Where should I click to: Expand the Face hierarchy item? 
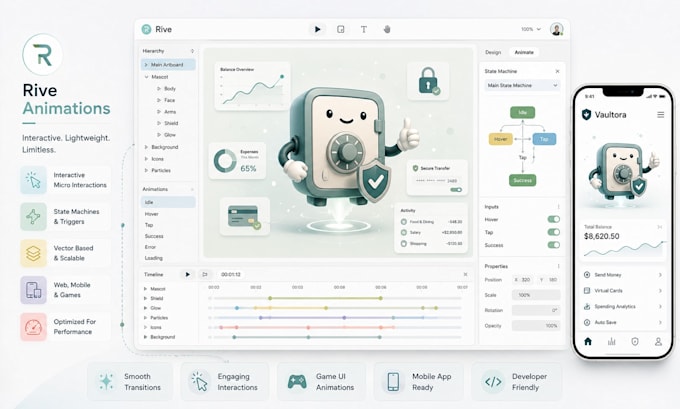(159, 100)
